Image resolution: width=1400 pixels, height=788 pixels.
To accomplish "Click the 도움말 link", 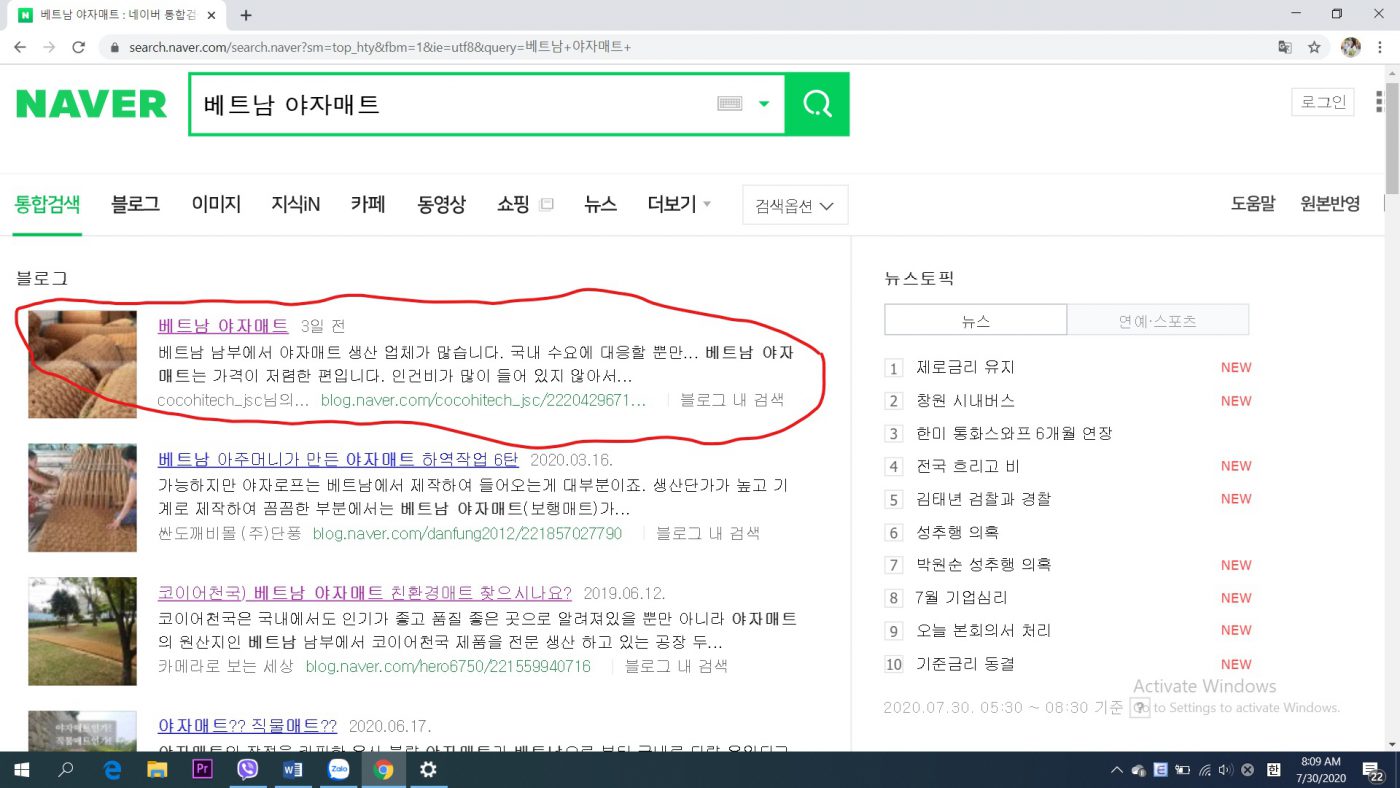I will [1253, 204].
